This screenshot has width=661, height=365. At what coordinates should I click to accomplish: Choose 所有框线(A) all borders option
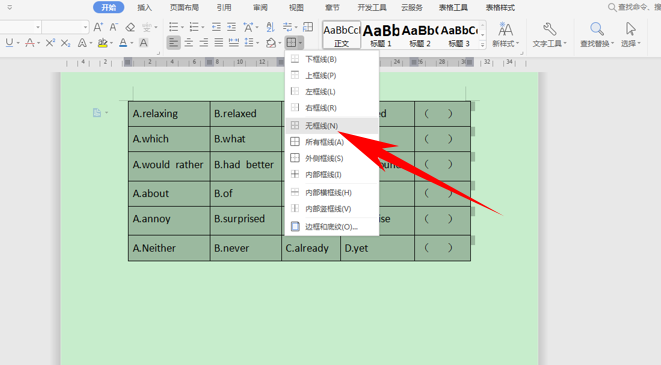click(x=332, y=142)
